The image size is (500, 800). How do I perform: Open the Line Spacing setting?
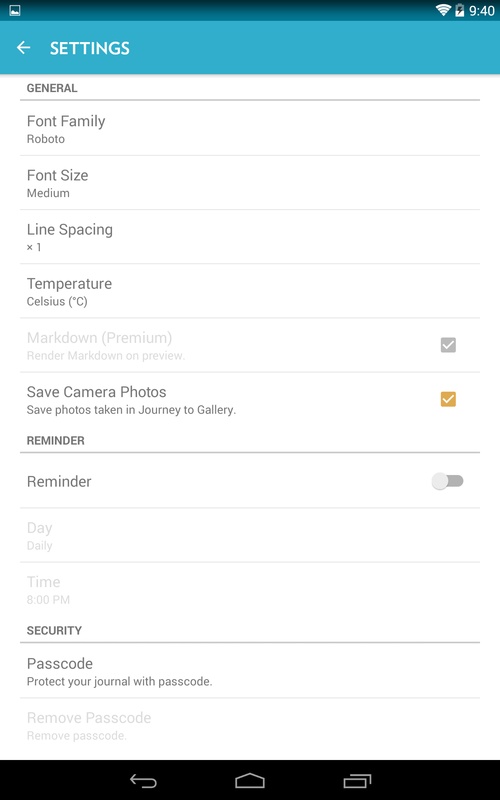tap(250, 237)
